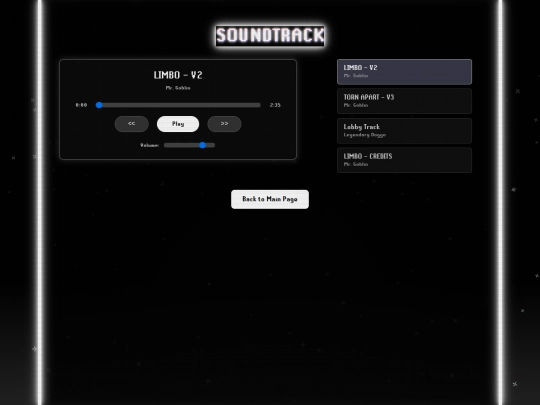Click the Lobby Track artist name in the playlist

pos(365,135)
